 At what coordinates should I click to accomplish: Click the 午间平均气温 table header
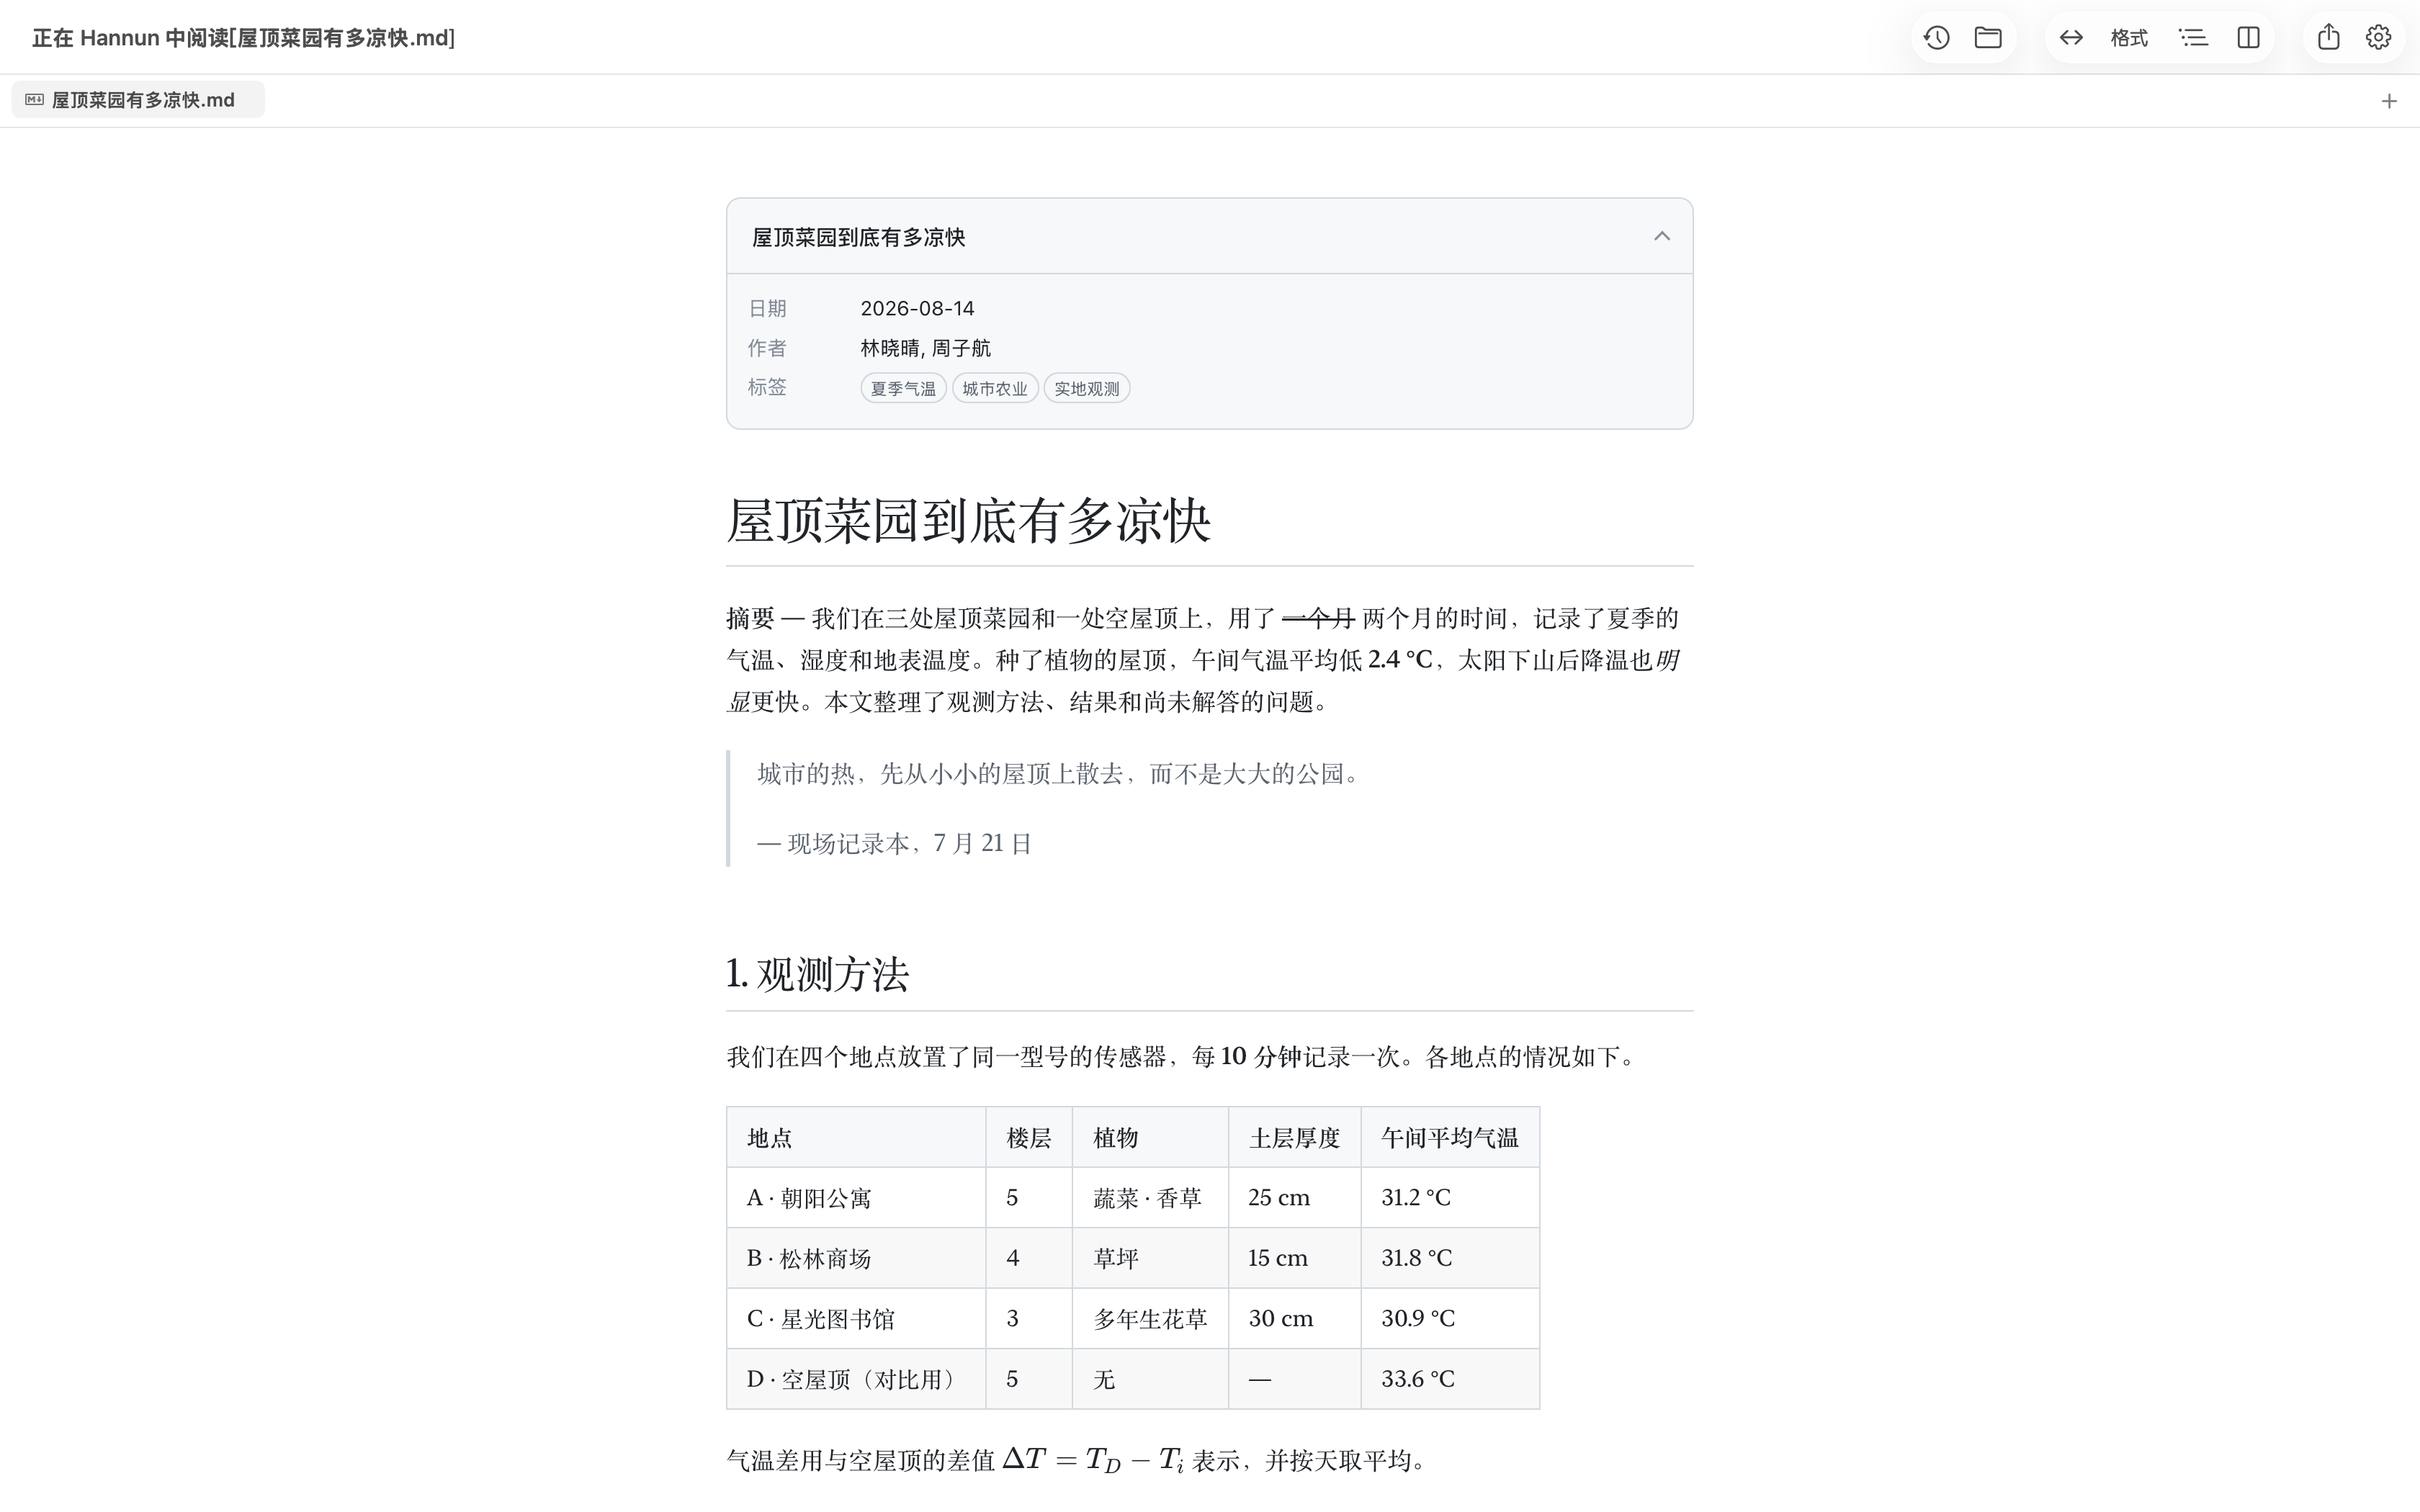click(1450, 1138)
